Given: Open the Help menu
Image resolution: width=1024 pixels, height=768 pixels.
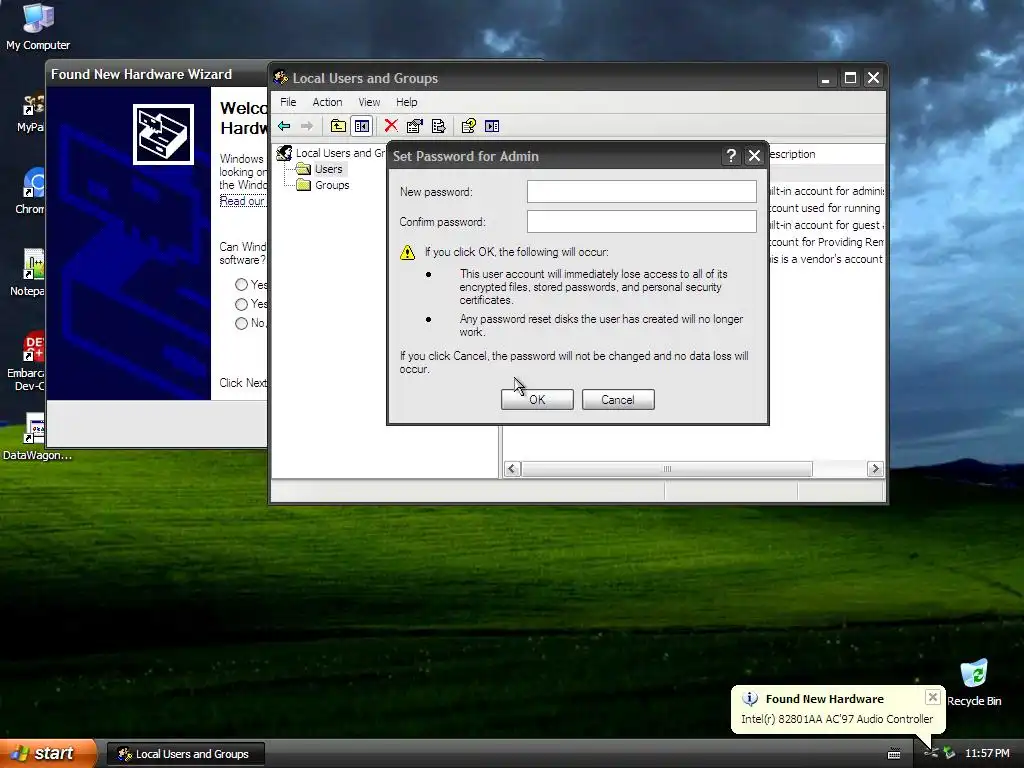Looking at the screenshot, I should pos(406,103).
